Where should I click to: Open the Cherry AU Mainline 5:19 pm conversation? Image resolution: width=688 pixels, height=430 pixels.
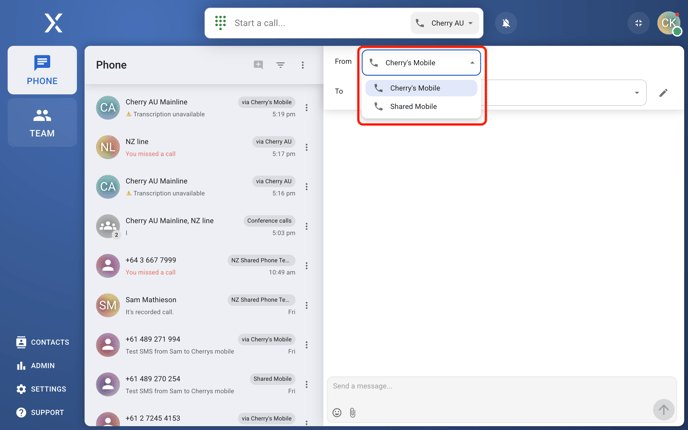204,108
